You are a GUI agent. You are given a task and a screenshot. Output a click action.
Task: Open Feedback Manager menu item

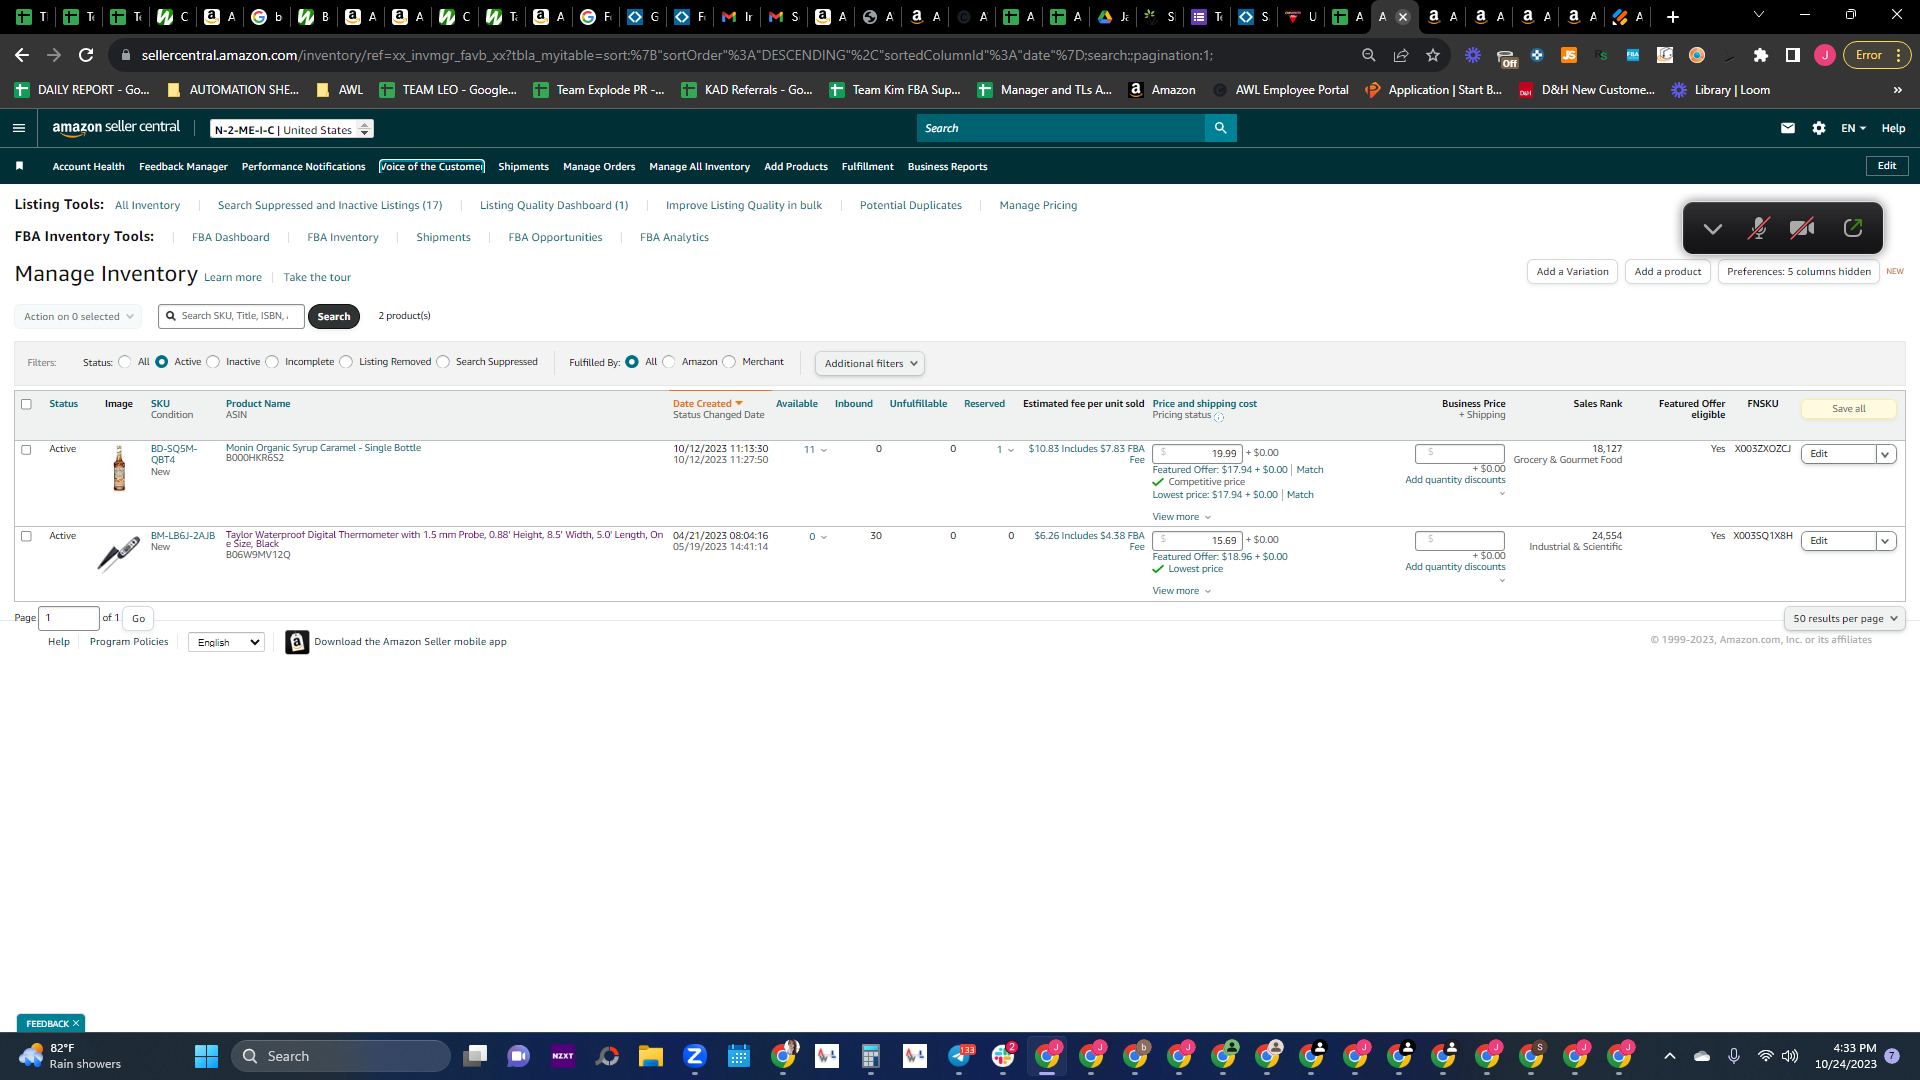point(183,167)
